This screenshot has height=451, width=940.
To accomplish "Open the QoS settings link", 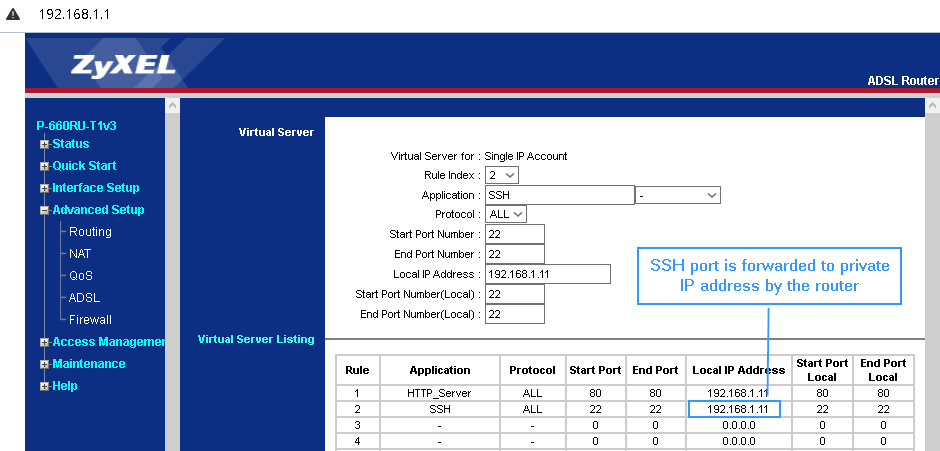I will pos(81,276).
